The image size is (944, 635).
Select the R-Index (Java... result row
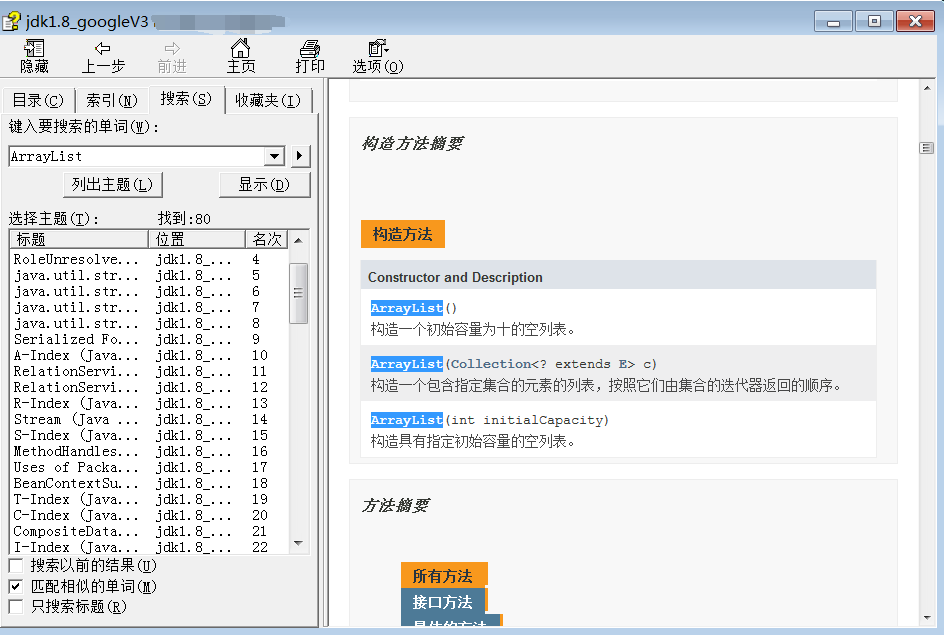(x=149, y=403)
